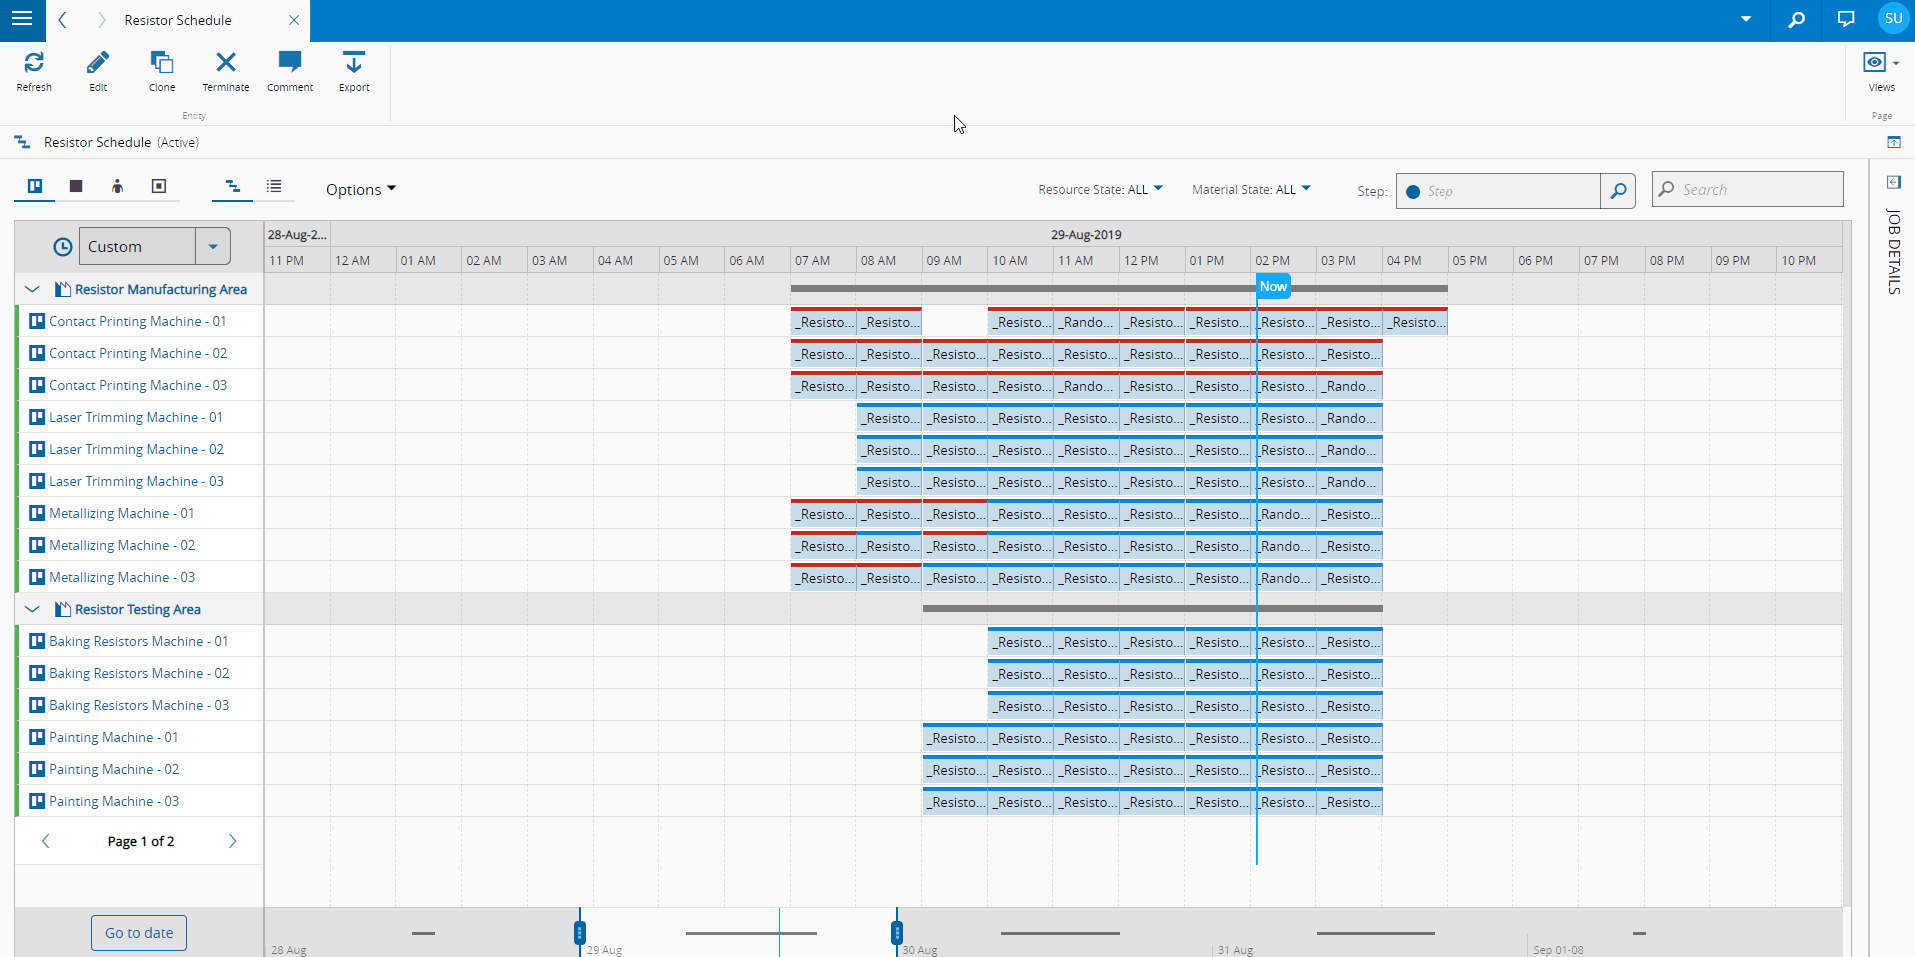Click the Terminate X icon
Image resolution: width=1915 pixels, height=957 pixels.
point(226,63)
